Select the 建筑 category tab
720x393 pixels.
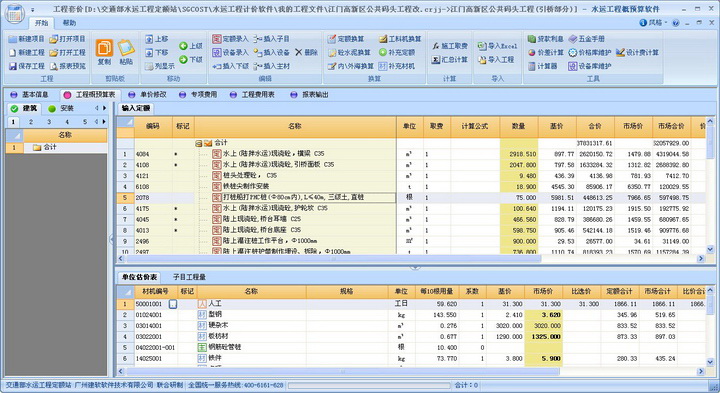click(24, 108)
